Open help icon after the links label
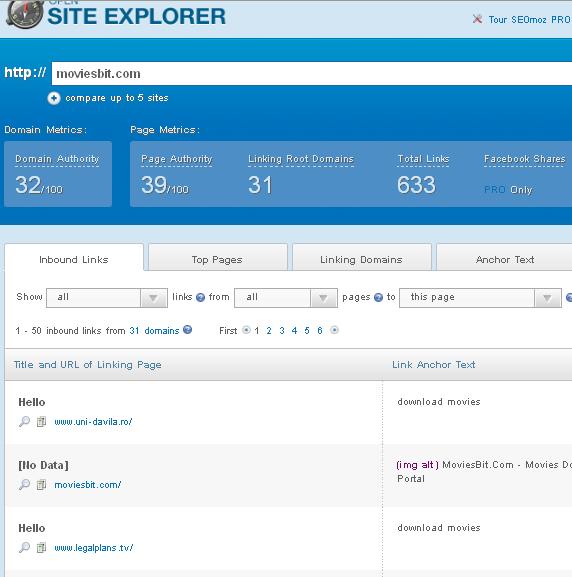This screenshot has height=577, width=572. pyautogui.click(x=200, y=297)
